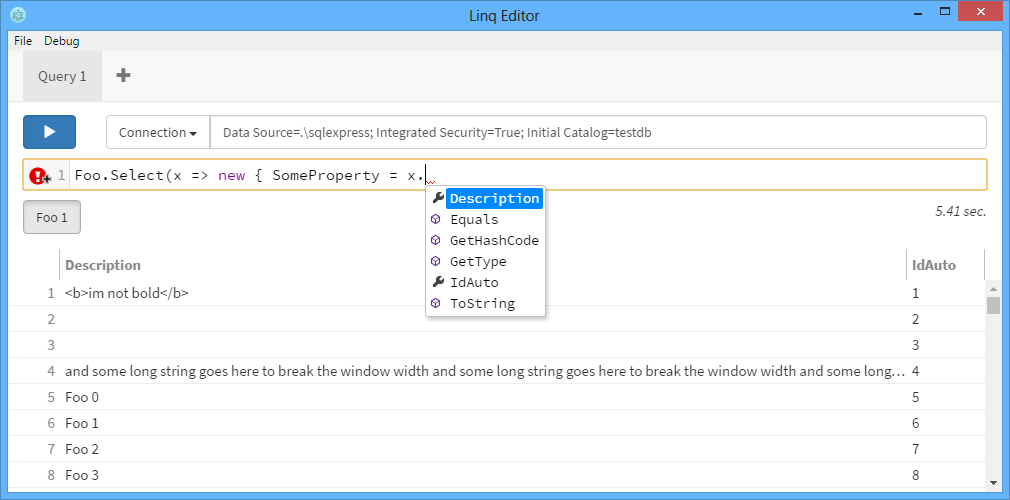Choose Equals from autocomplete list
This screenshot has width=1010, height=500.
(x=474, y=220)
